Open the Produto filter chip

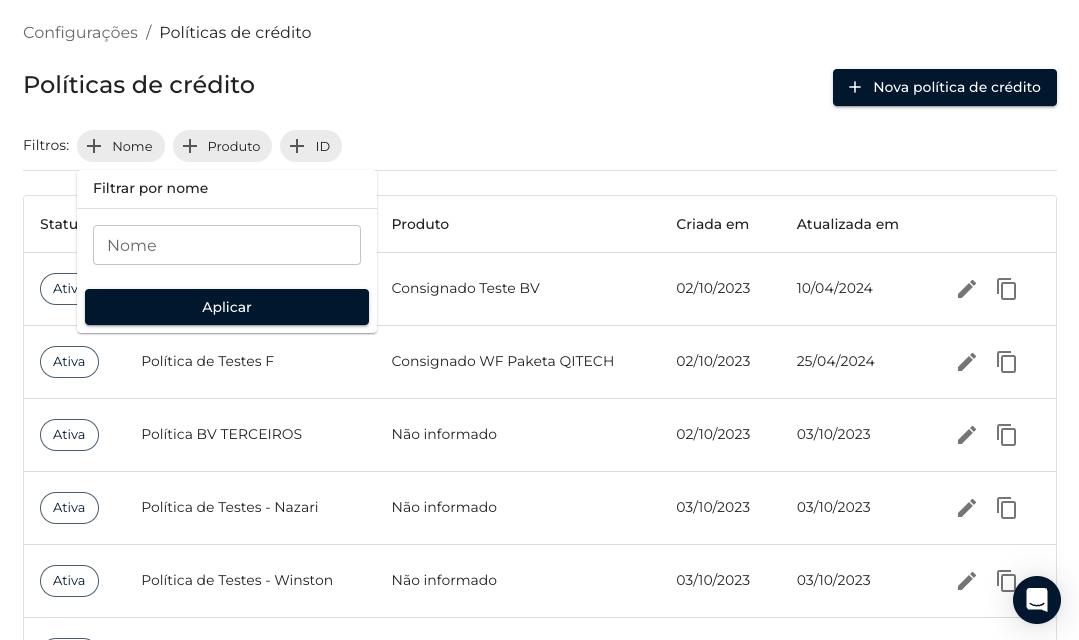pyautogui.click(x=222, y=146)
